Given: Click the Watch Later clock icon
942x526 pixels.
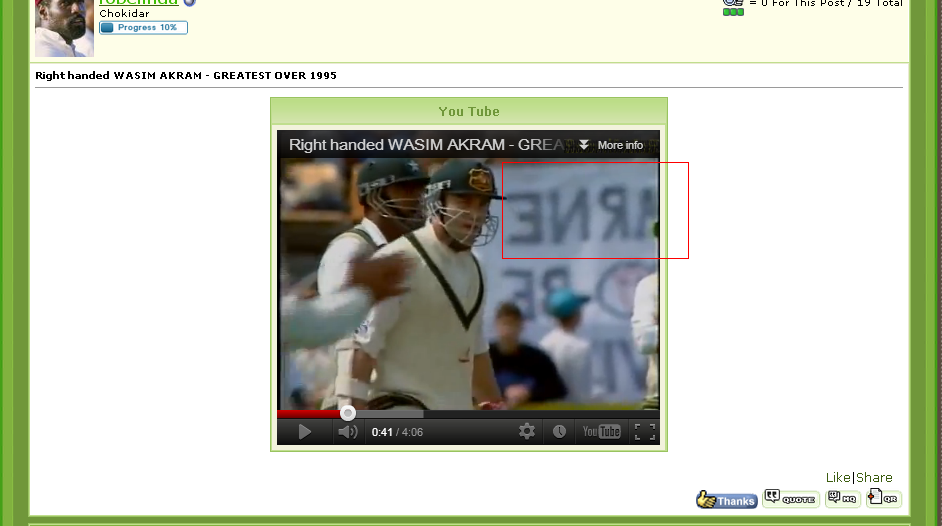Looking at the screenshot, I should pos(559,431).
